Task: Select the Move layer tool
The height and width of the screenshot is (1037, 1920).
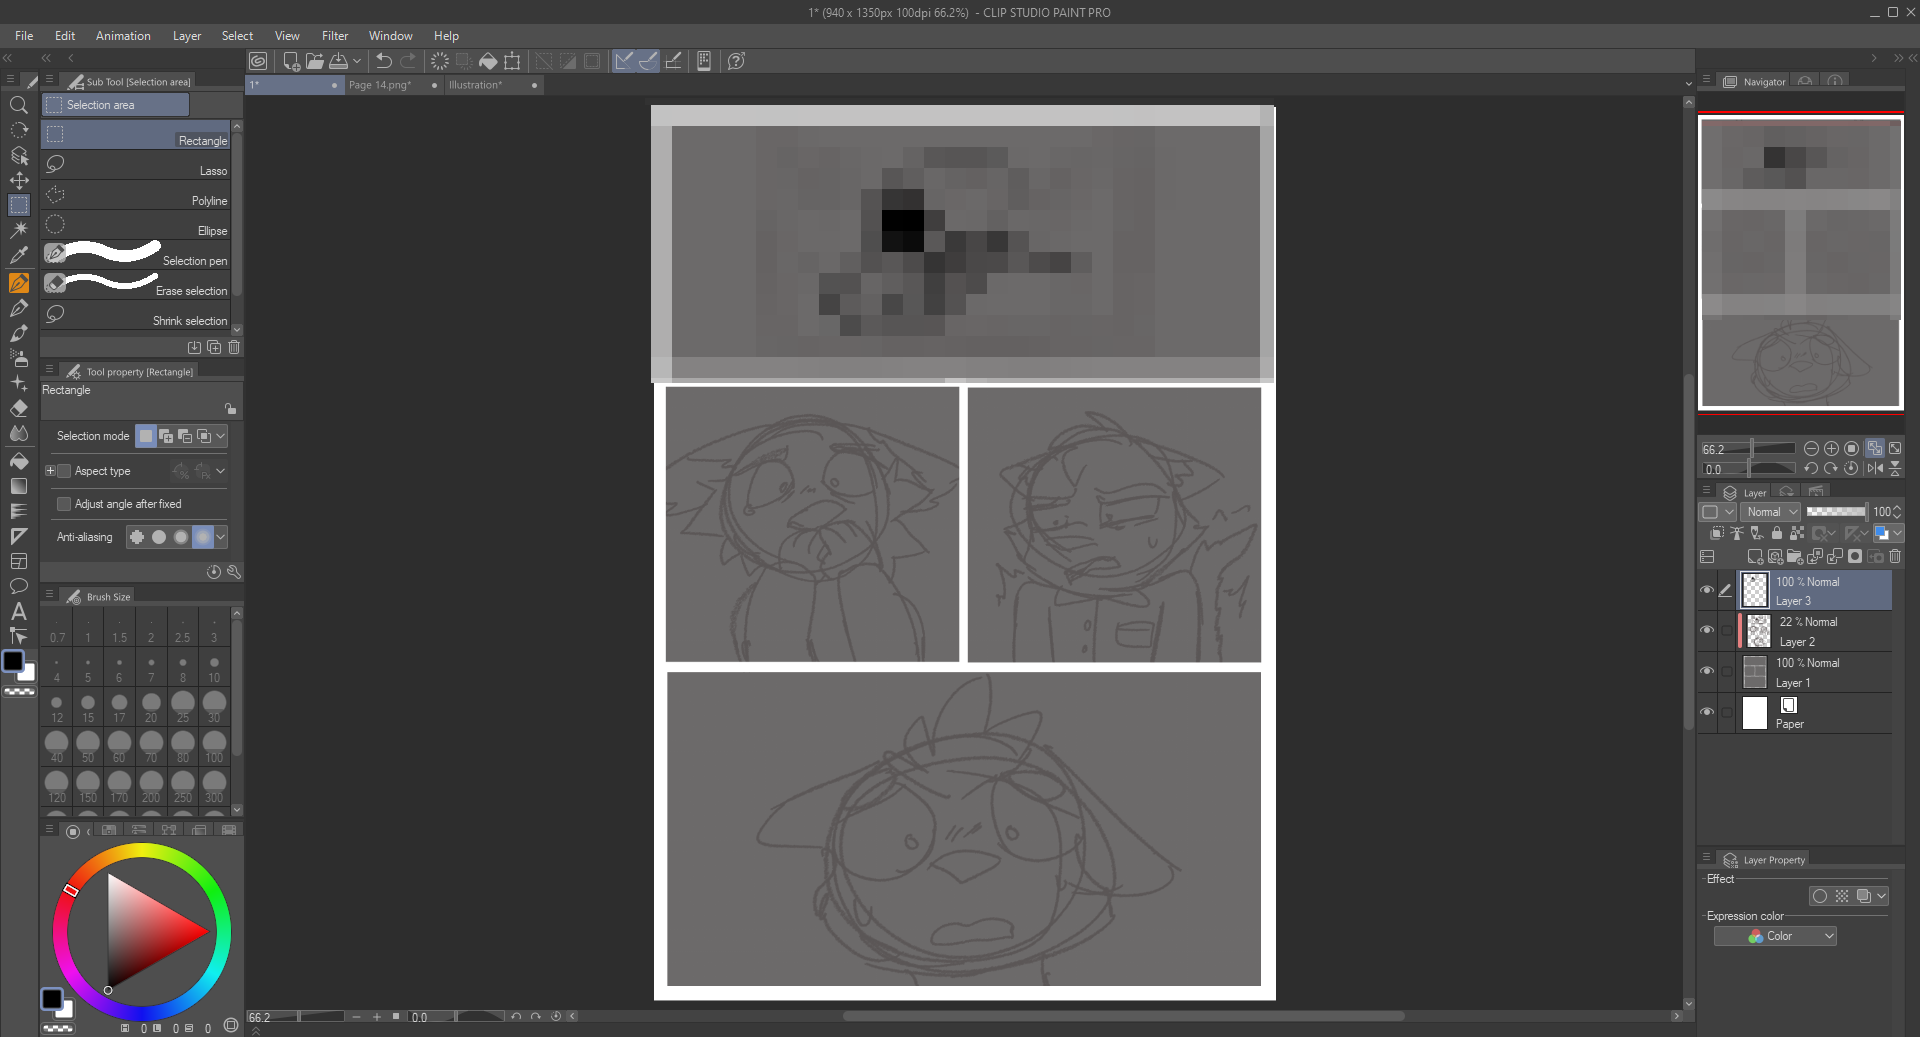Action: click(18, 180)
